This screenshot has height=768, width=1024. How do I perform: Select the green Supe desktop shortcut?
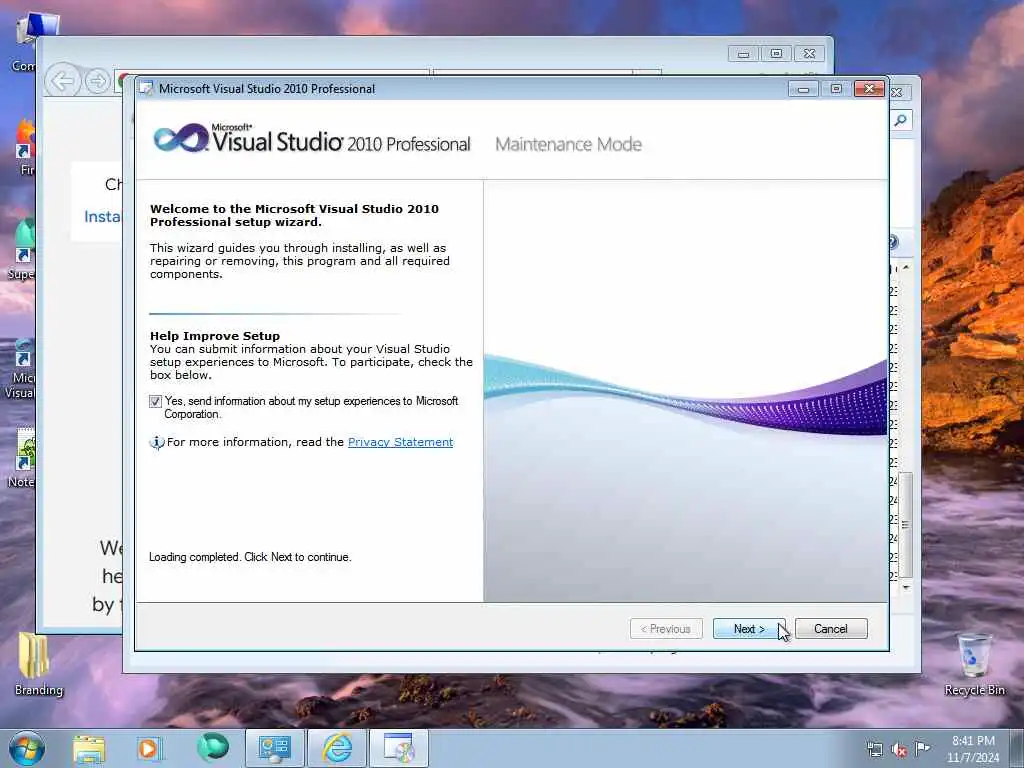pyautogui.click(x=21, y=249)
